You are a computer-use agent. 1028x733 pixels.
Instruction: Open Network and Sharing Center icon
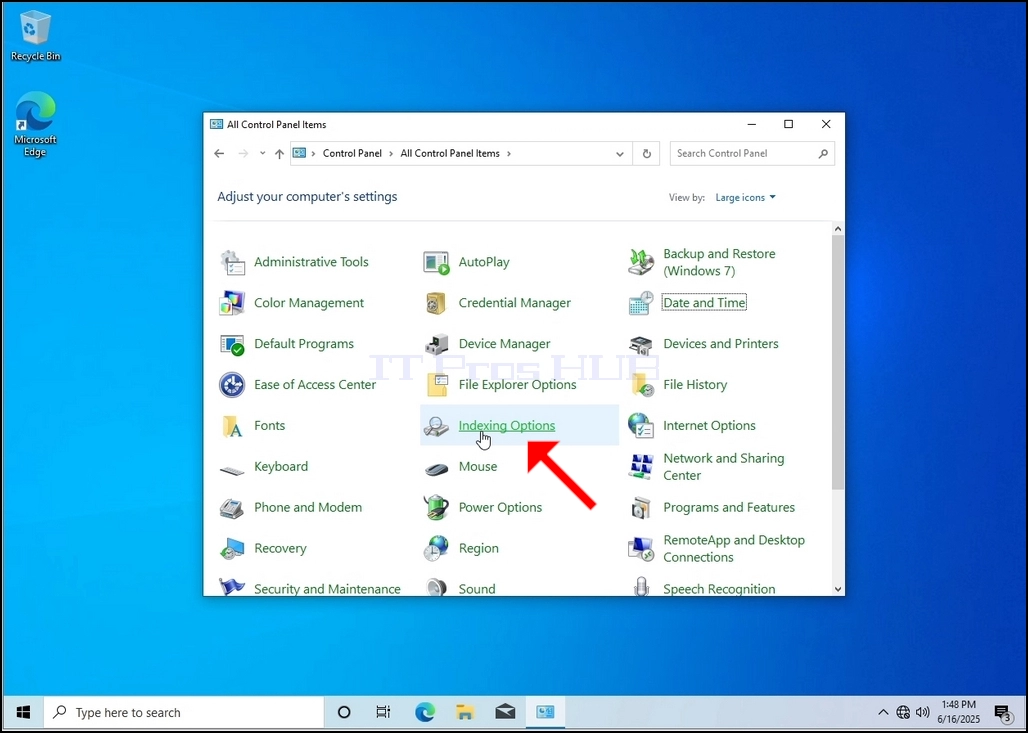tap(641, 467)
